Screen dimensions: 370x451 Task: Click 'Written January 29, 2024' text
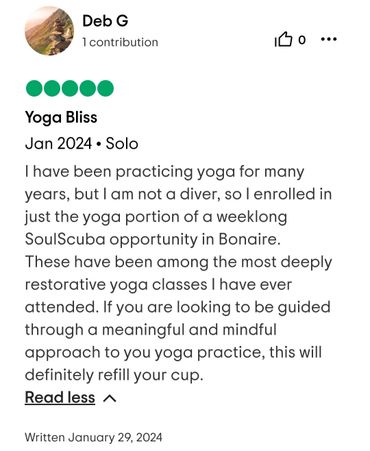point(94,437)
